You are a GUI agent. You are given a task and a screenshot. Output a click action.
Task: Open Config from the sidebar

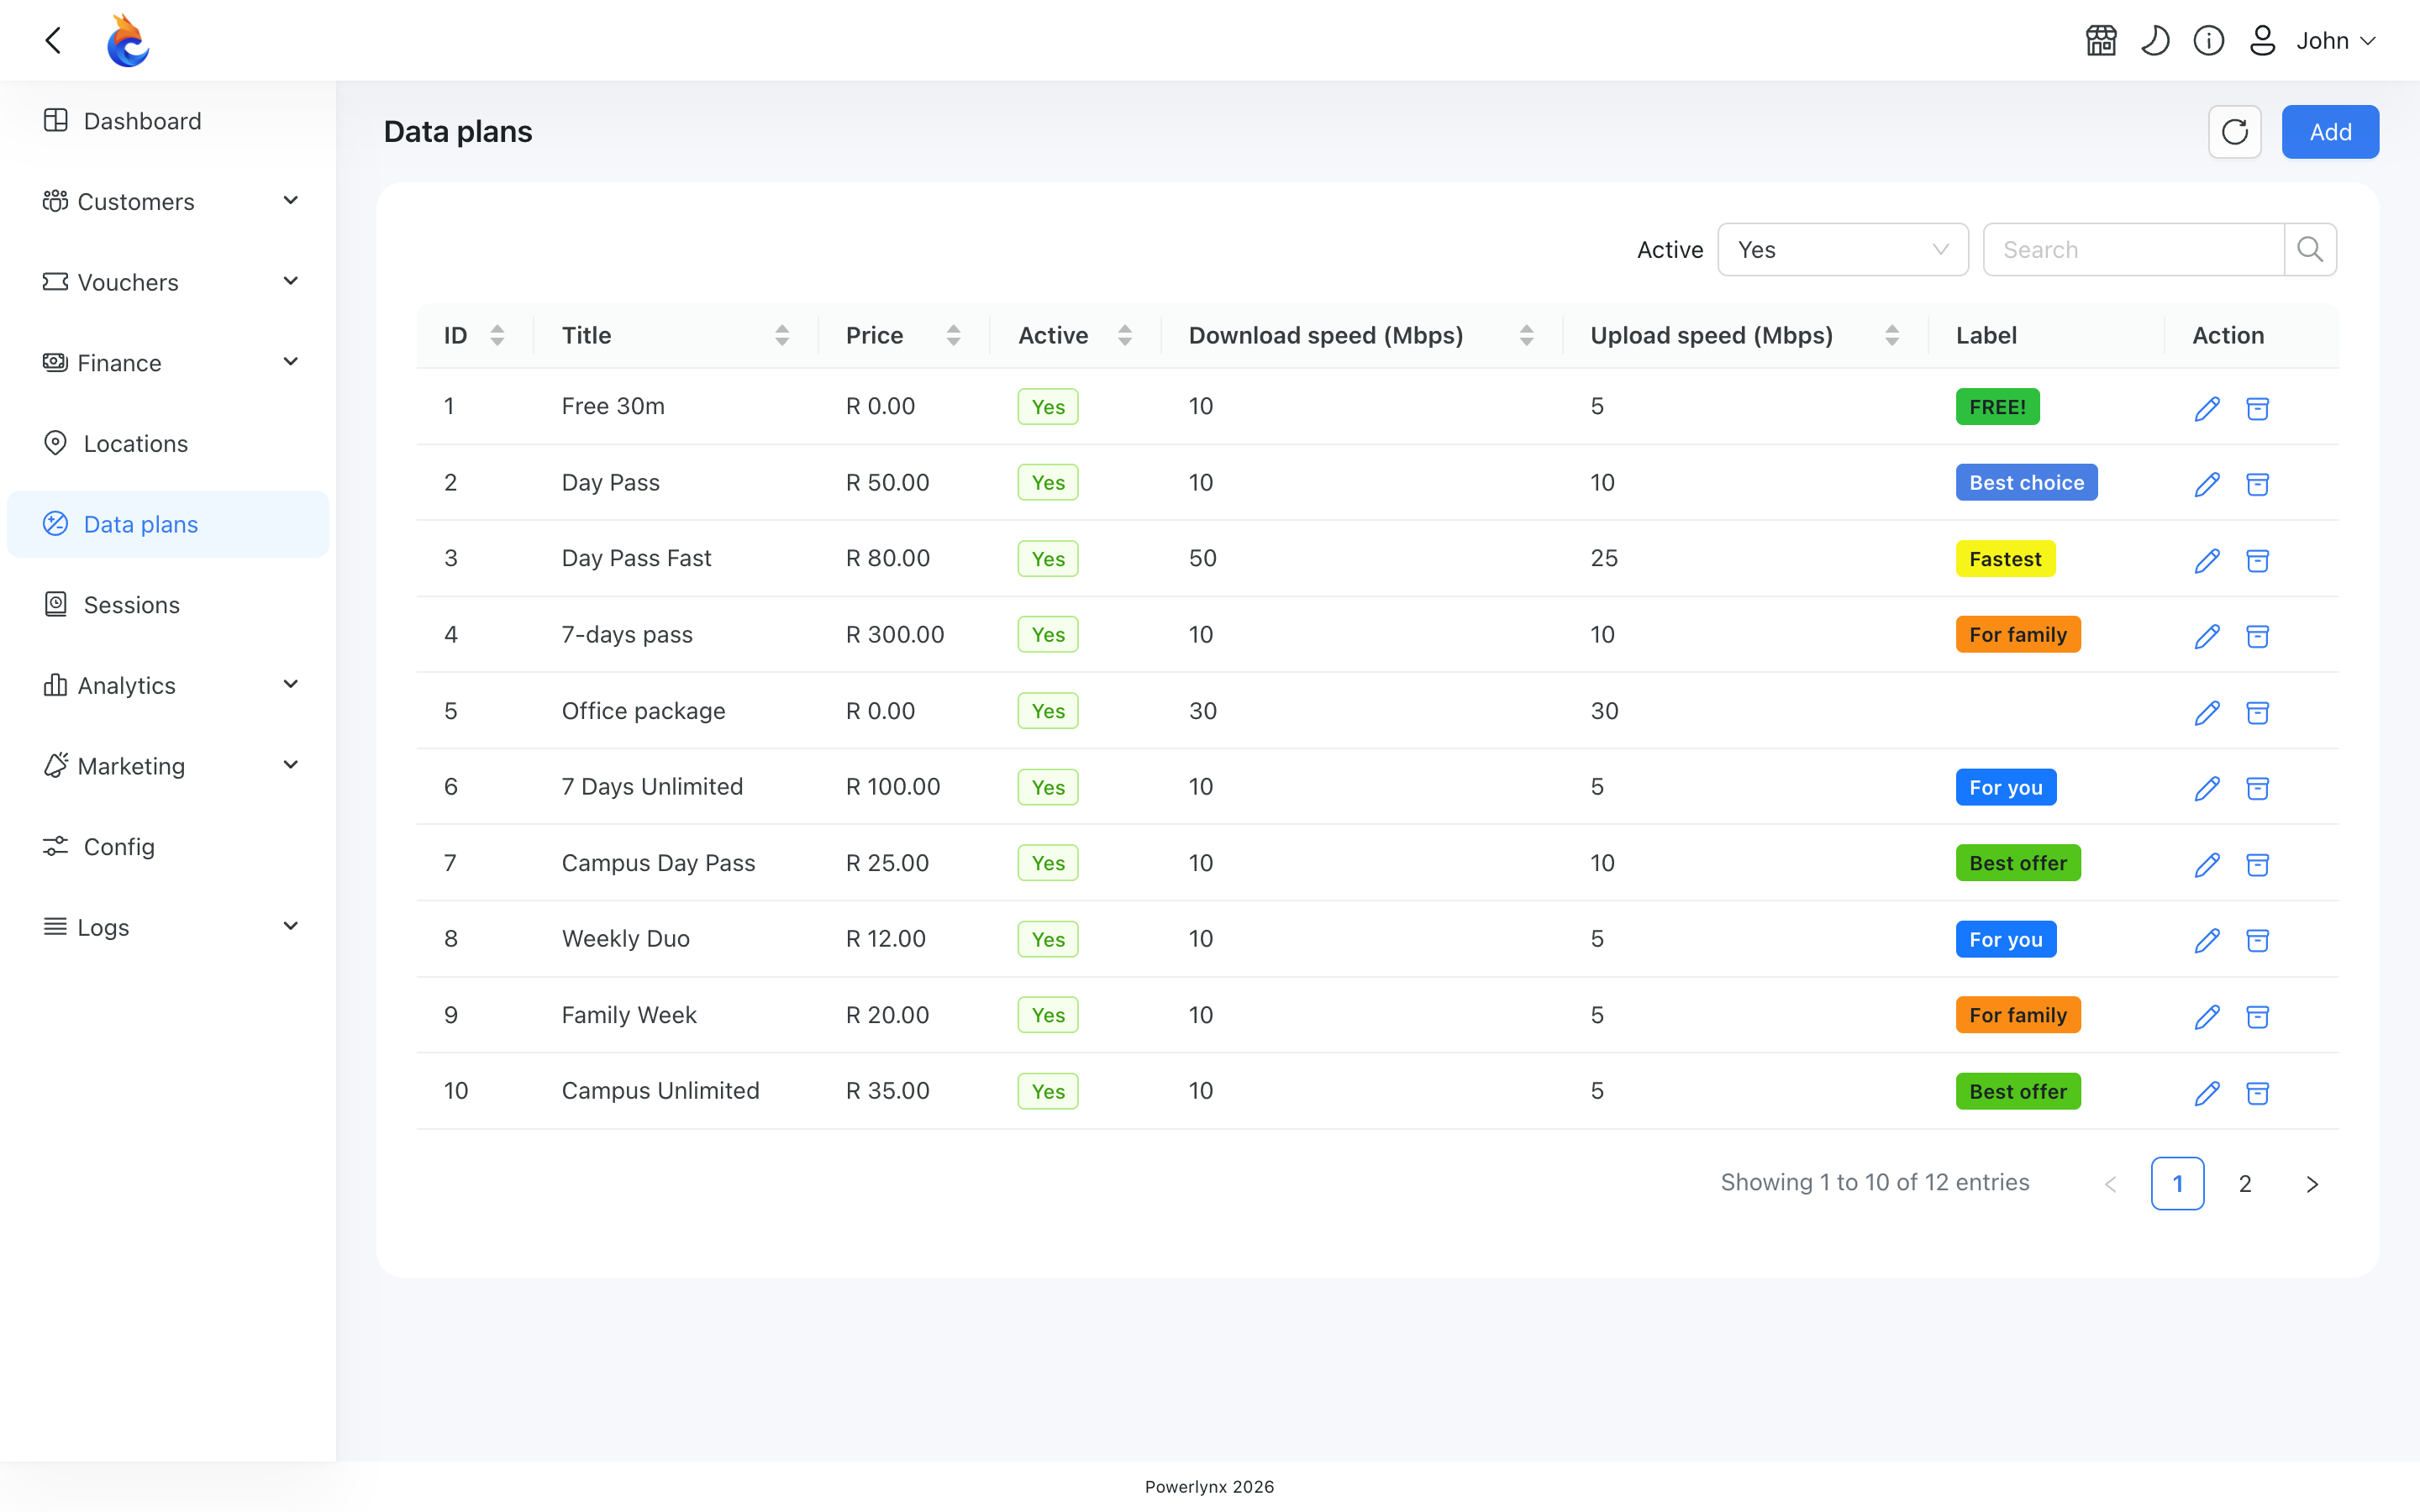coord(168,846)
